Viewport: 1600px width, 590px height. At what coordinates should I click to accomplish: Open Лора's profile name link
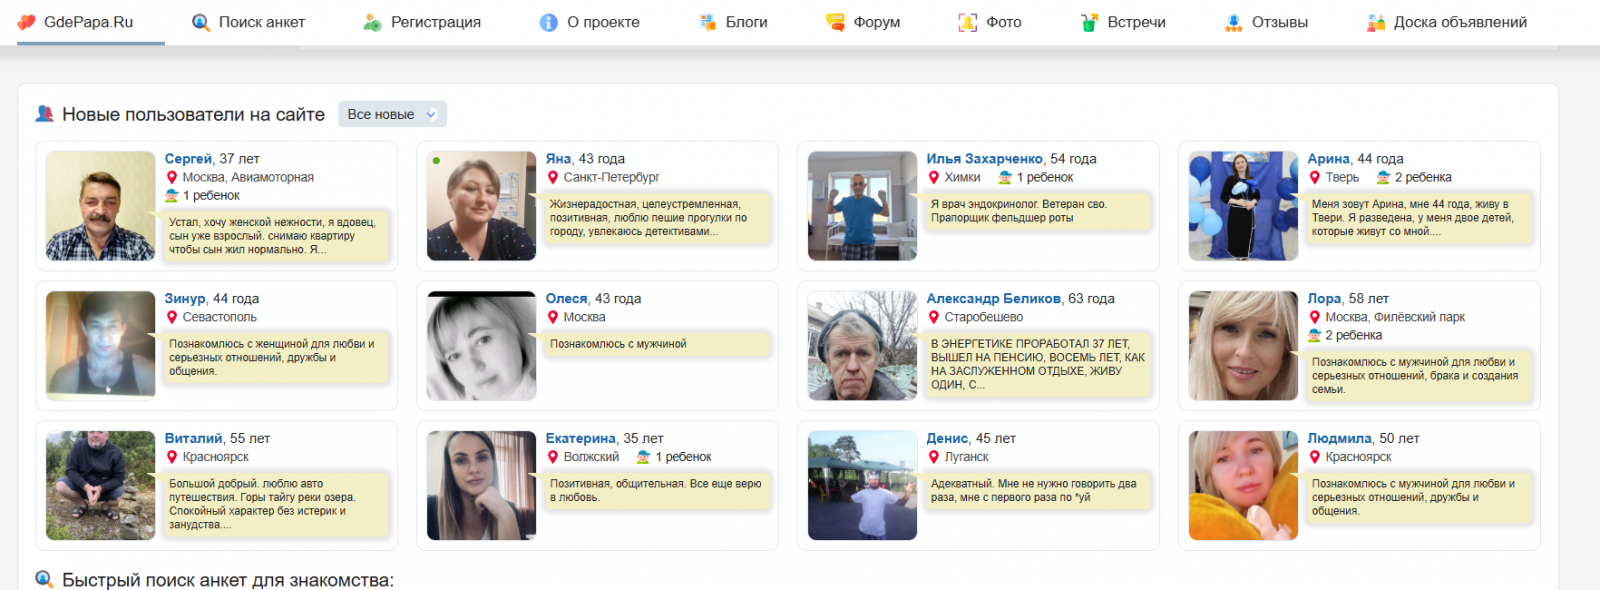[1324, 298]
